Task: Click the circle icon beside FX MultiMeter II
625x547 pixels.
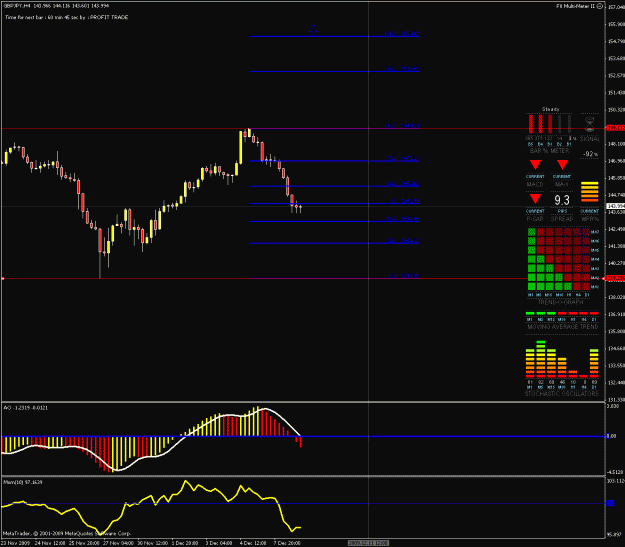Action: [x=600, y=6]
